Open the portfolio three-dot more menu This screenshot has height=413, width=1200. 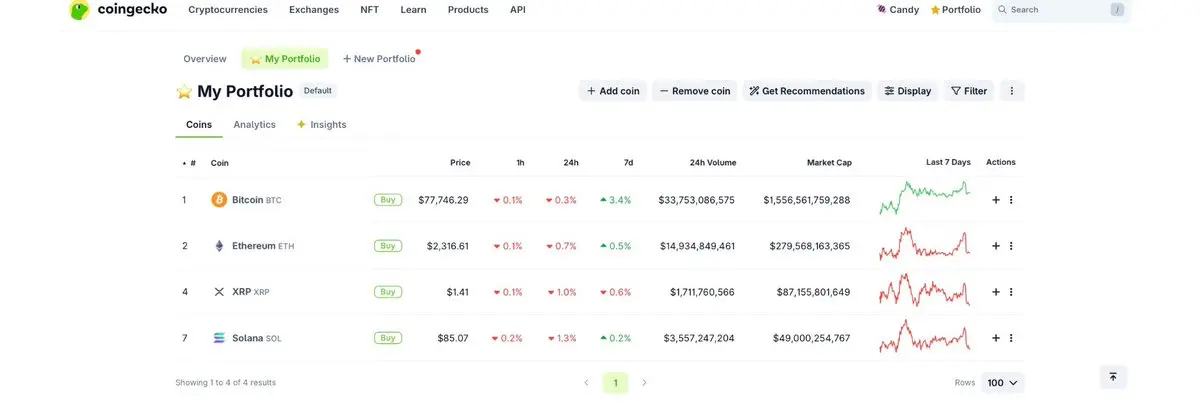1011,91
